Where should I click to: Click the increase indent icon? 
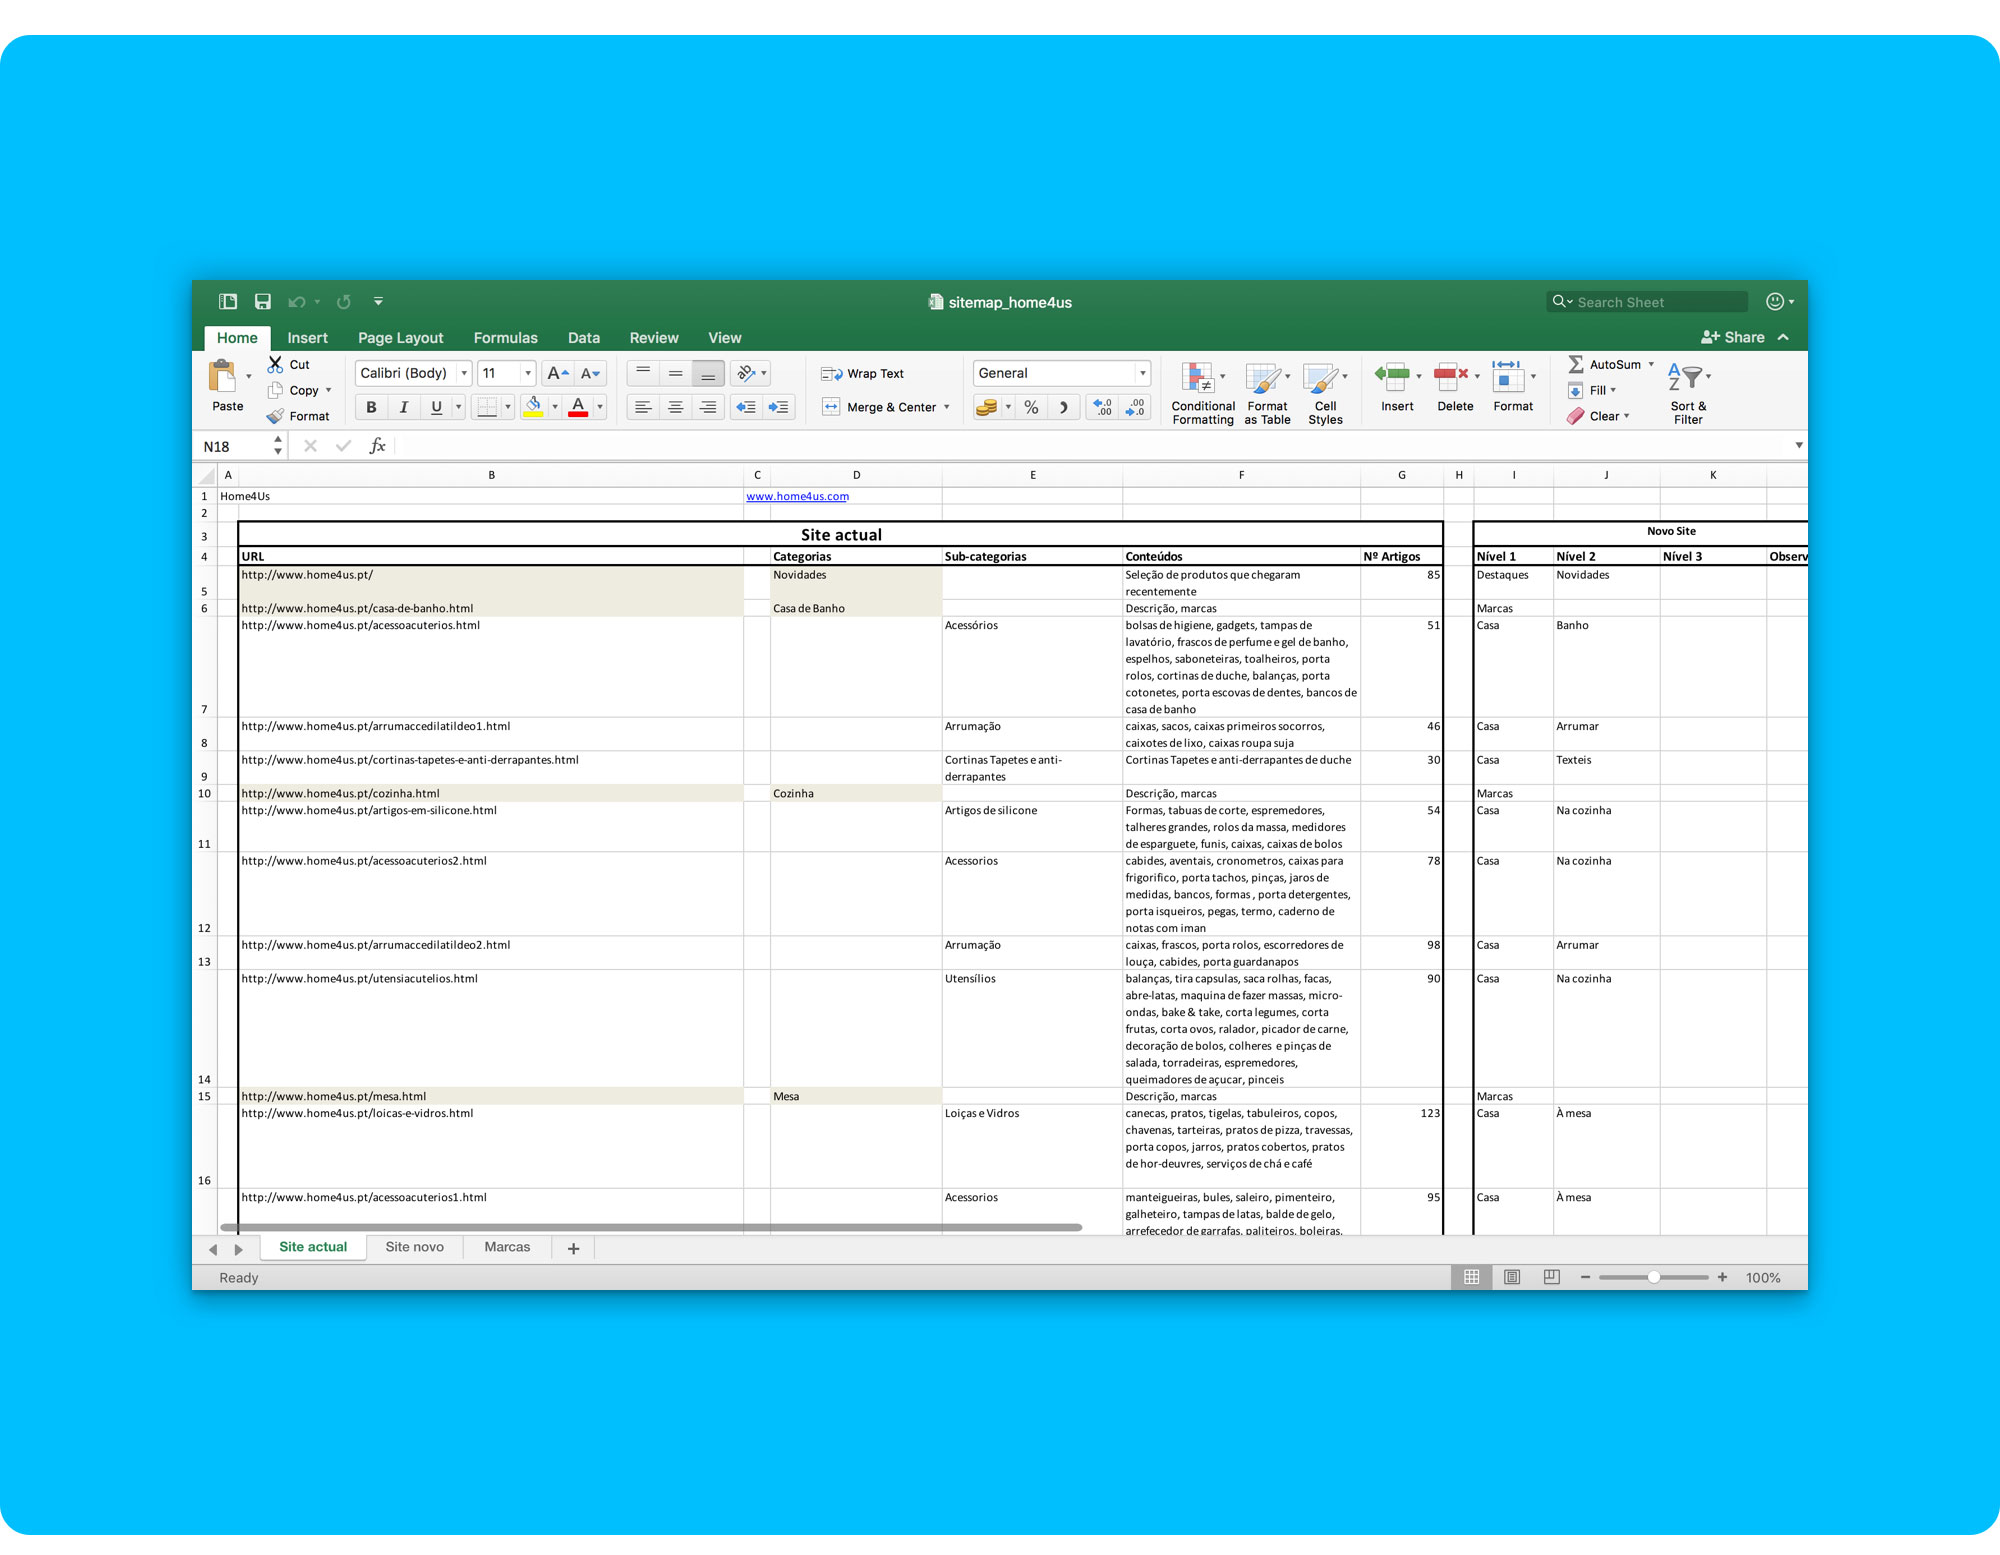point(779,407)
